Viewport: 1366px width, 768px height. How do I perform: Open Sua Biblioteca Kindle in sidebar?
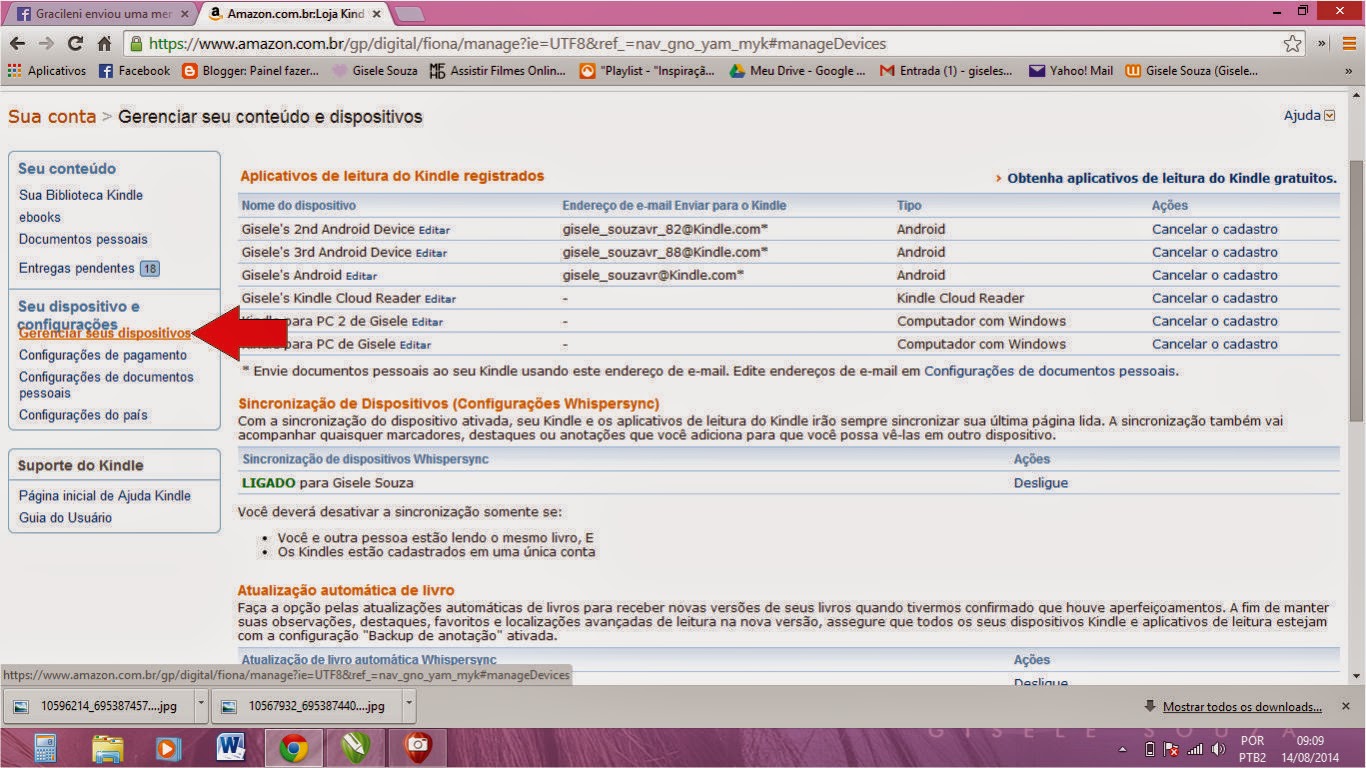81,195
